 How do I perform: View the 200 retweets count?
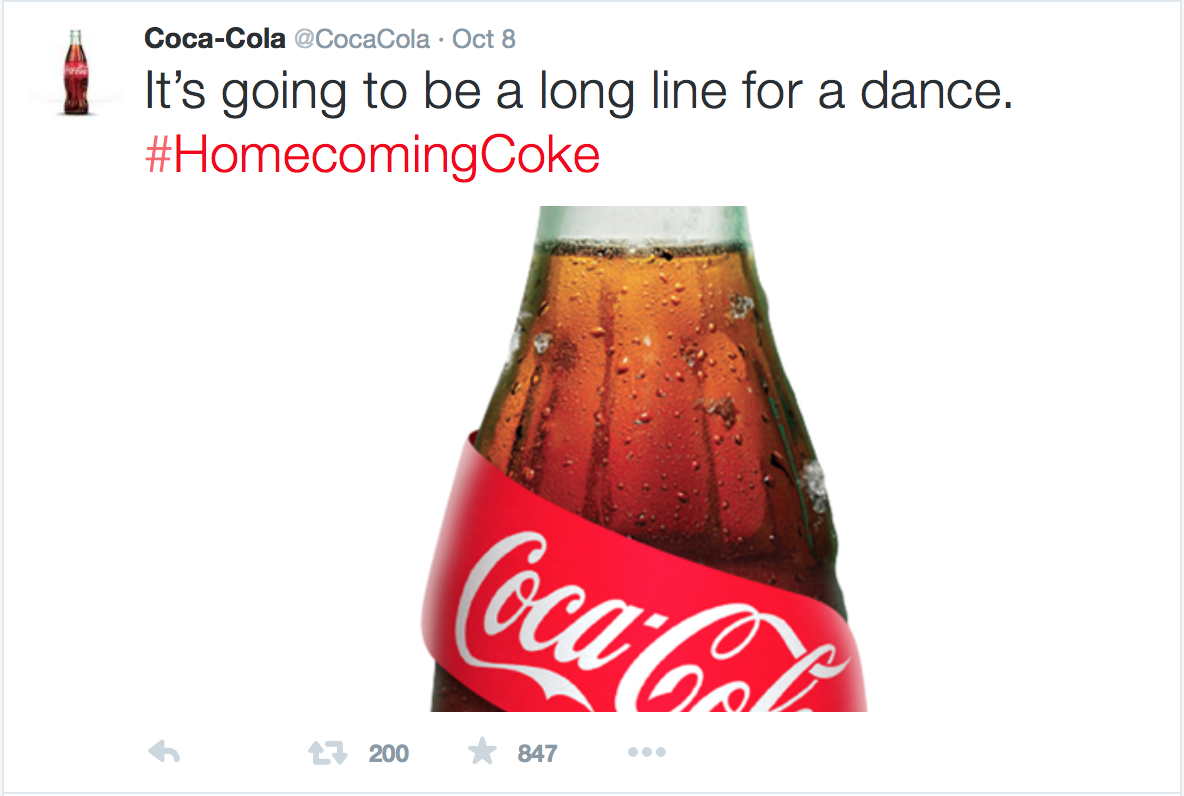388,753
